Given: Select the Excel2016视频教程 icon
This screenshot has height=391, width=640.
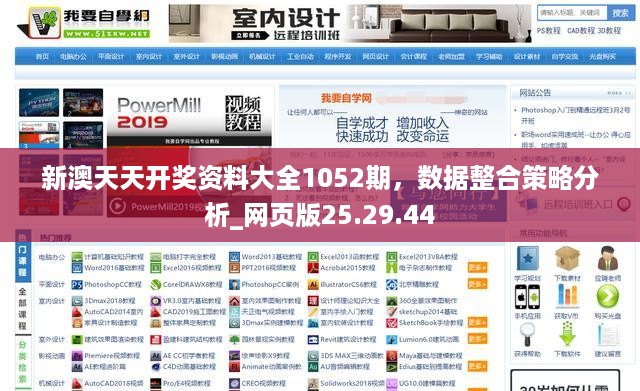Looking at the screenshot, I should 156,268.
